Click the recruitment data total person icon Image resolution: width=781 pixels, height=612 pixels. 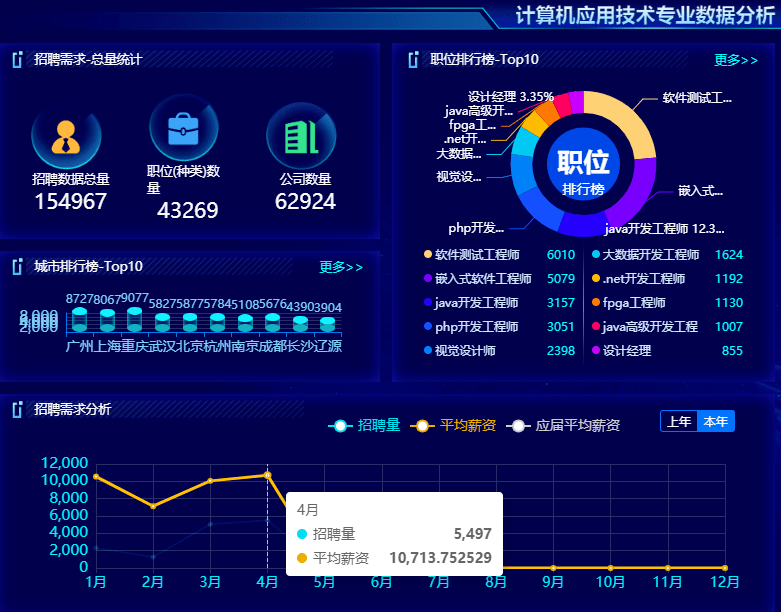[x=66, y=136]
